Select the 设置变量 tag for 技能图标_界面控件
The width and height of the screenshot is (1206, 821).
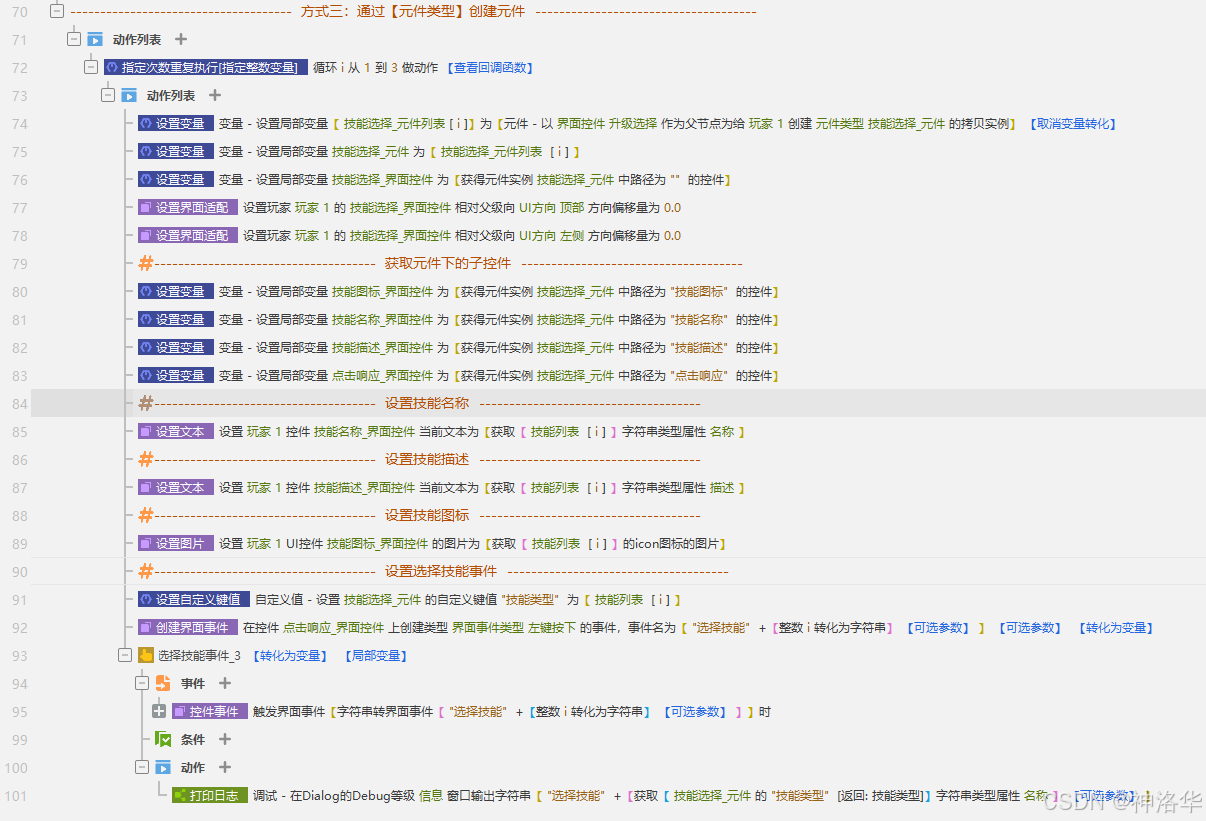[x=176, y=291]
